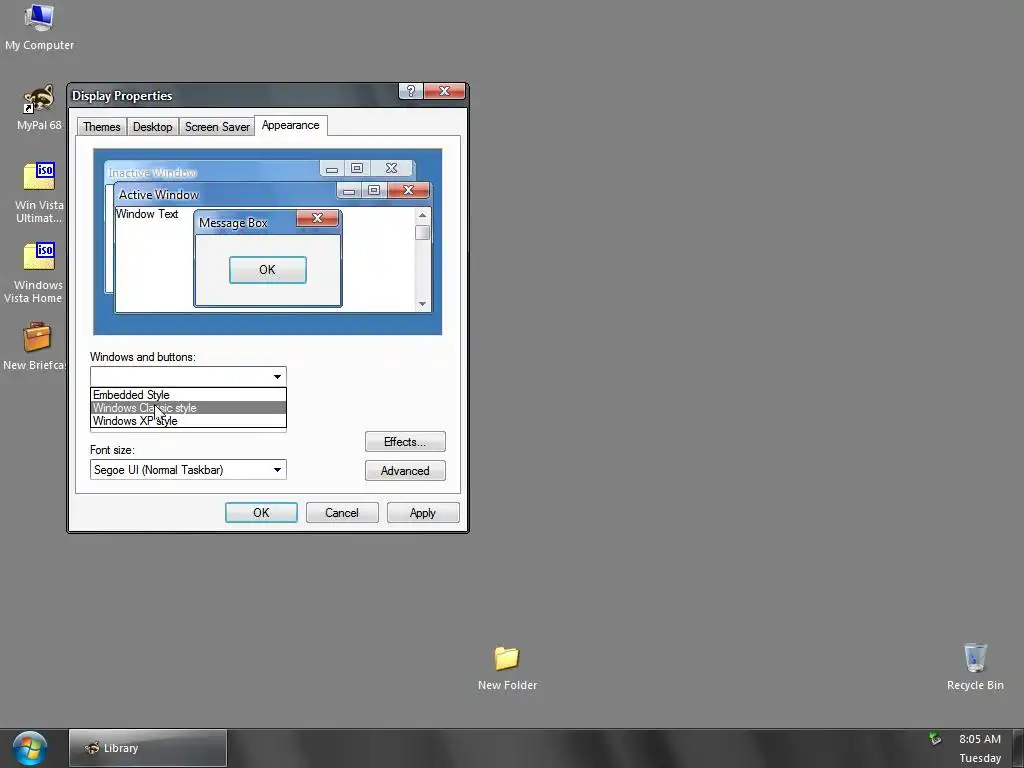Open the Start menu orb
This screenshot has width=1024, height=768.
point(30,748)
